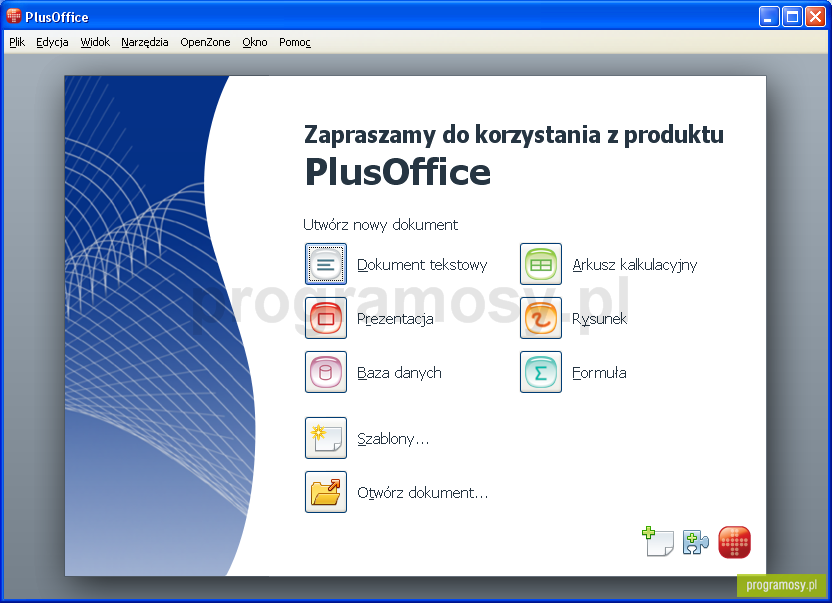Open the Widok menu
The image size is (832, 603).
pyautogui.click(x=95, y=42)
